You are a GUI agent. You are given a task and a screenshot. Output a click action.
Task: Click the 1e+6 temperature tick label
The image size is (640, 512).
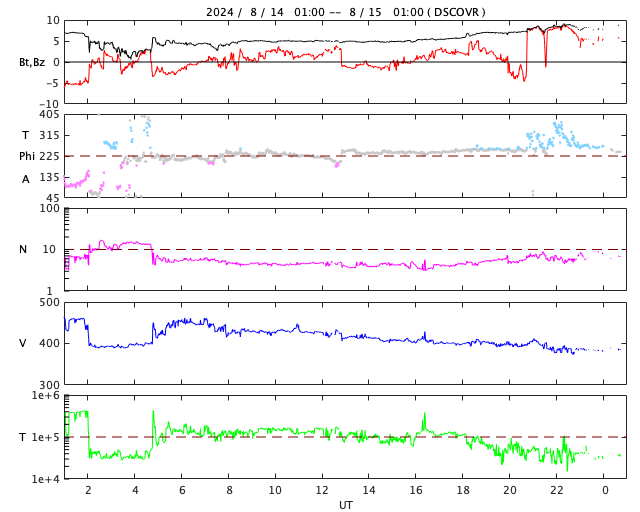[x=46, y=396]
